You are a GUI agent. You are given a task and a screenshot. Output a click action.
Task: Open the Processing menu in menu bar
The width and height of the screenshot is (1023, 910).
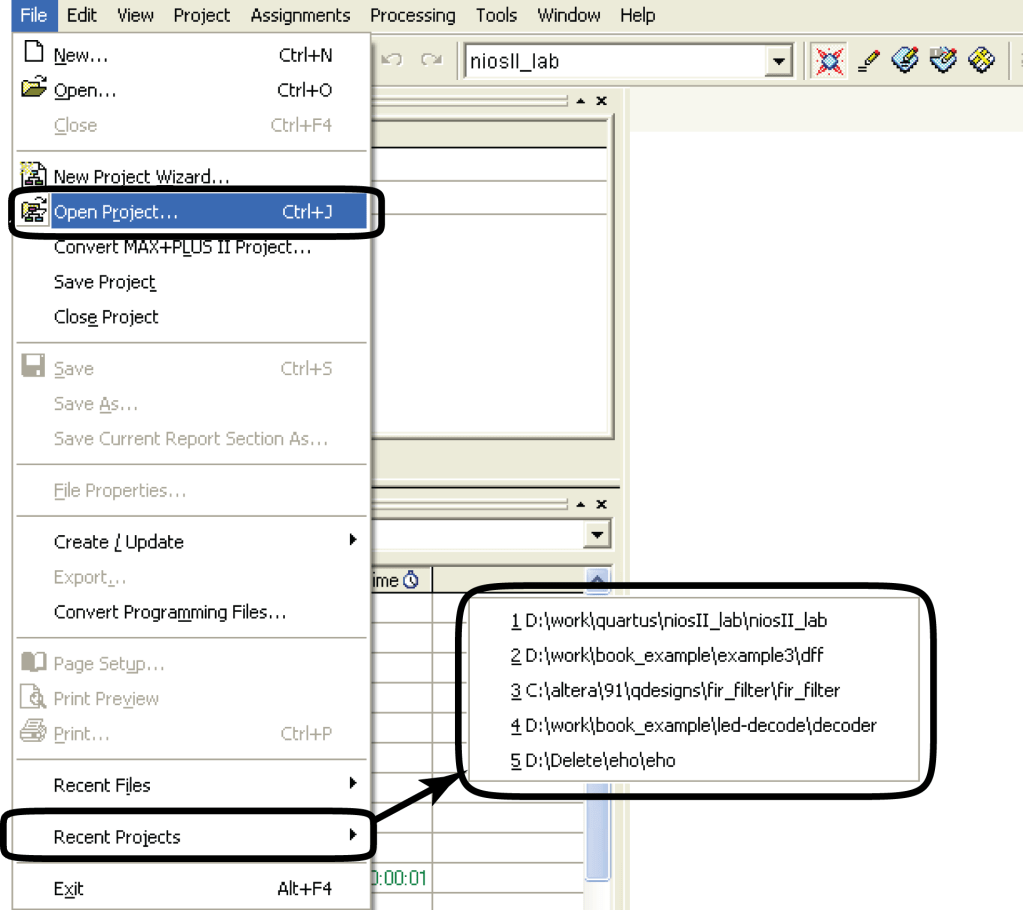pyautogui.click(x=412, y=15)
